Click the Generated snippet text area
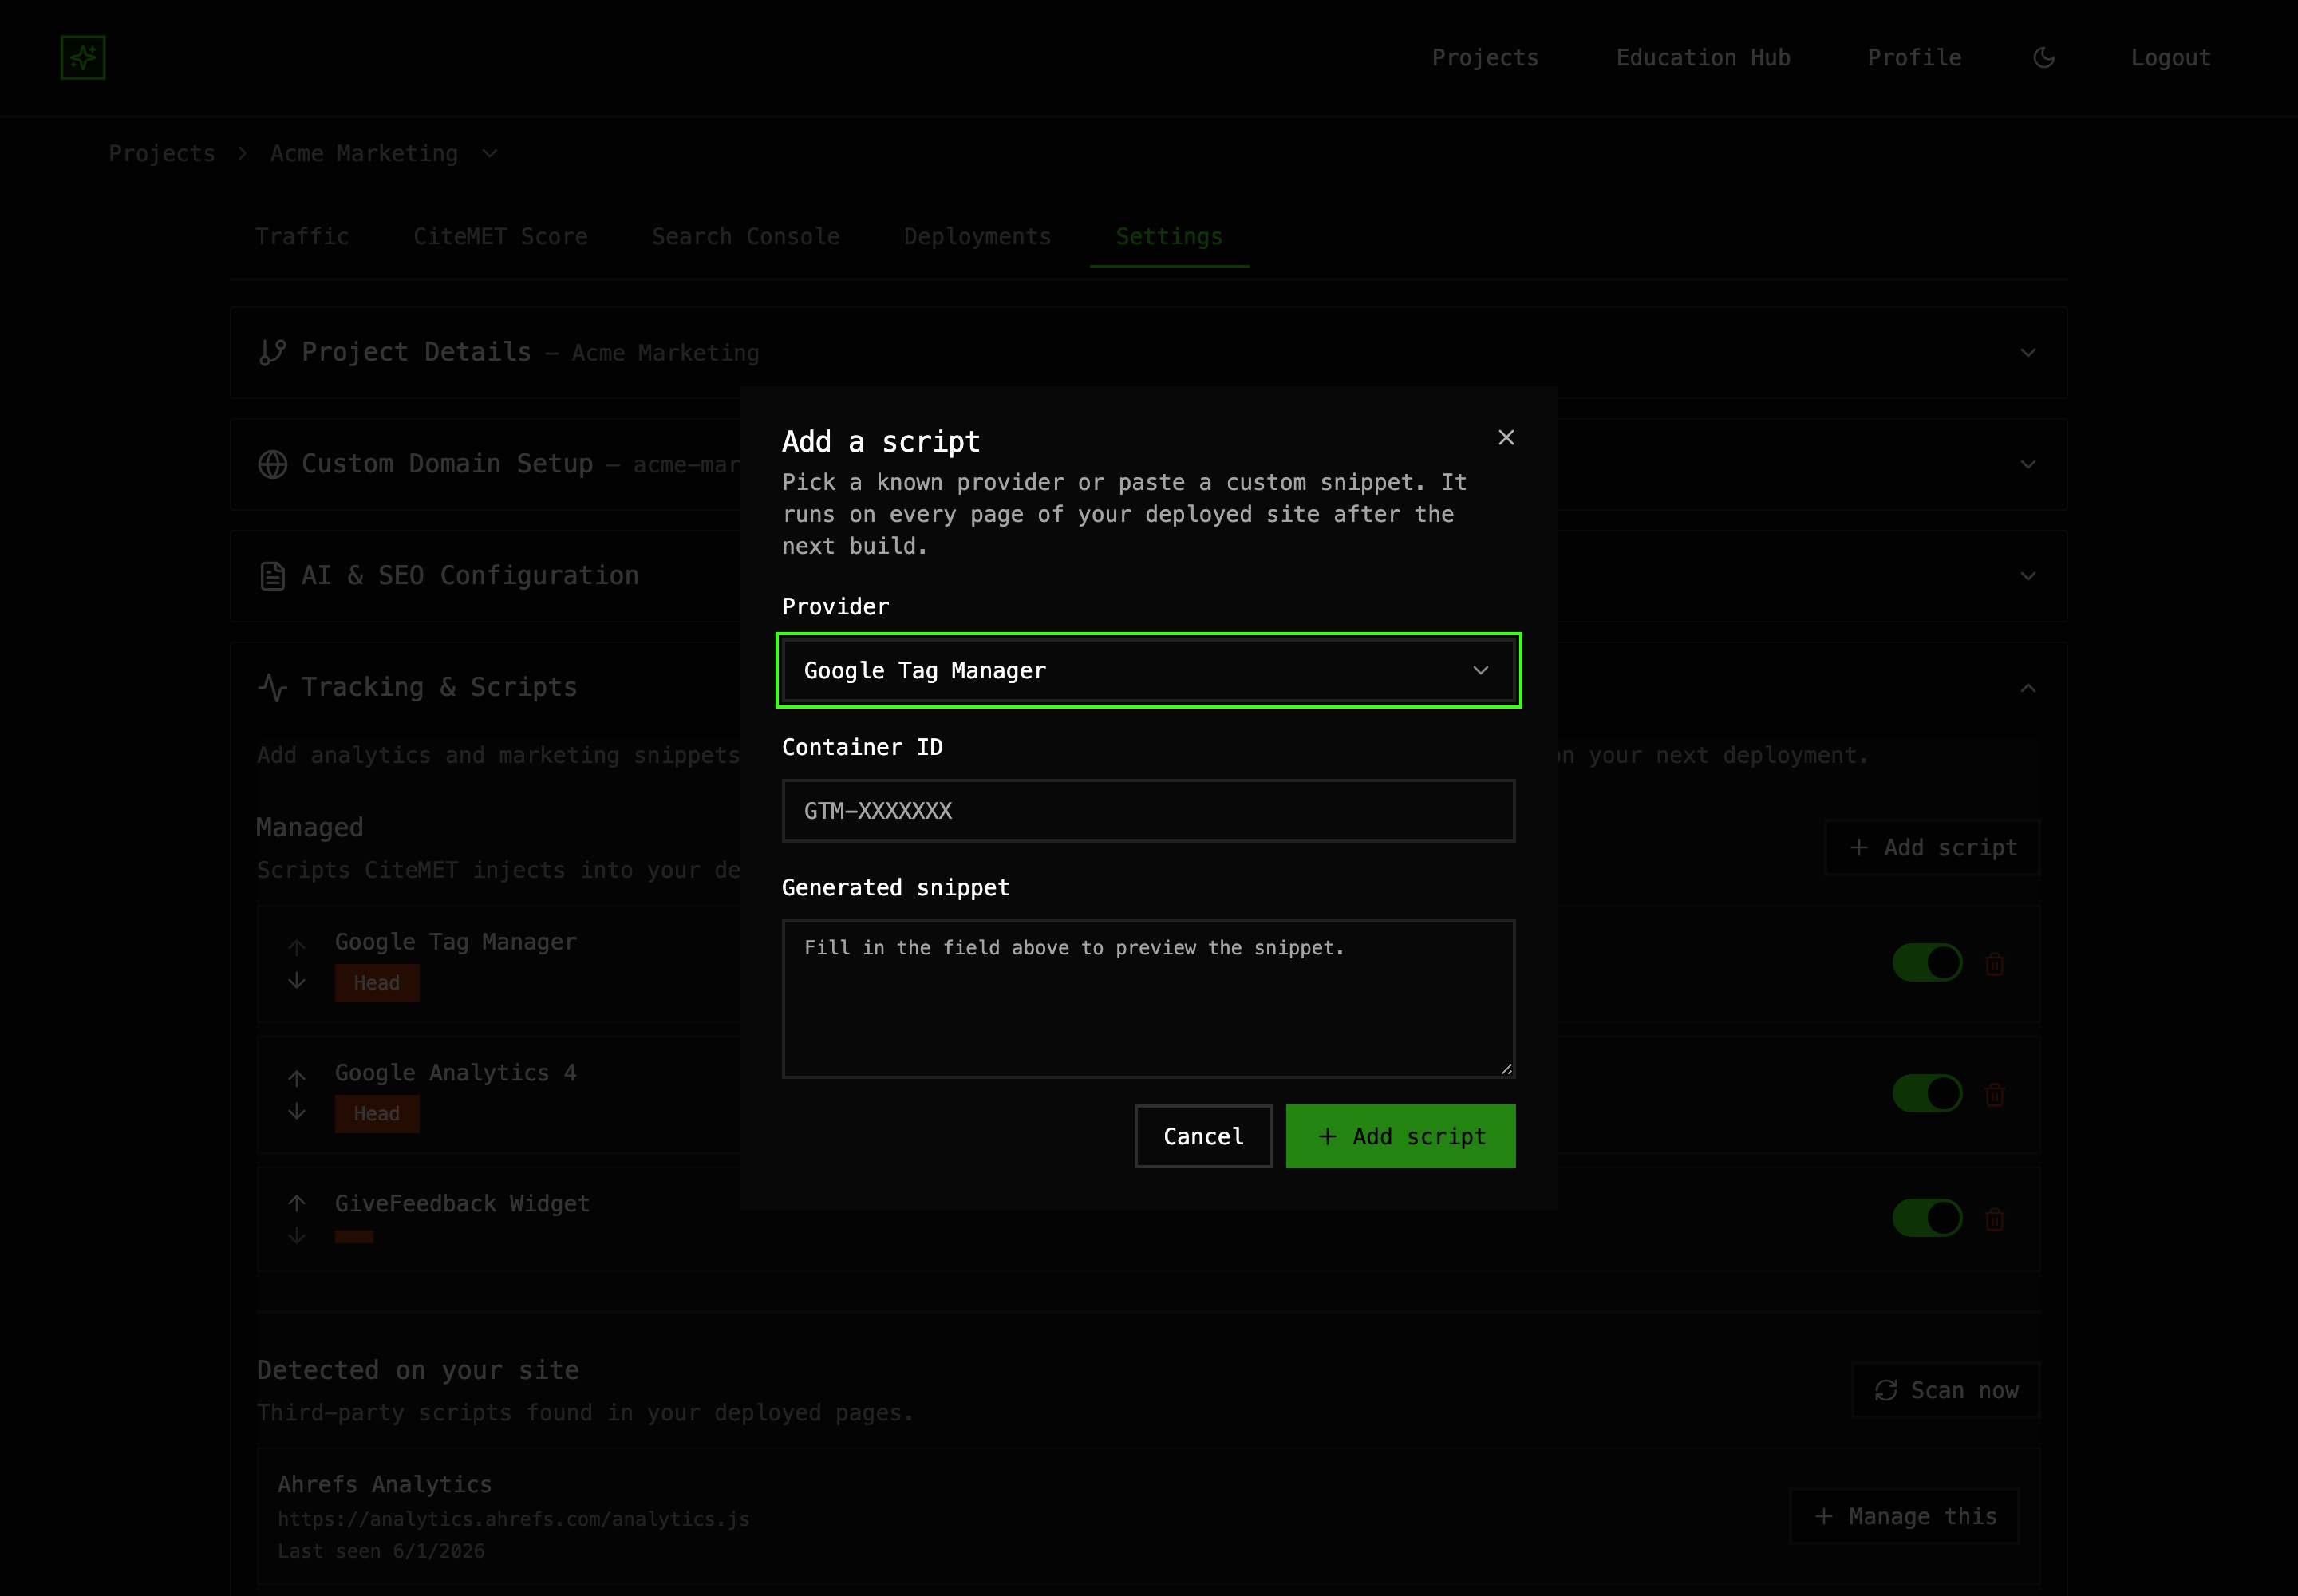Screen dimensions: 2298x1596 [x=1148, y=999]
